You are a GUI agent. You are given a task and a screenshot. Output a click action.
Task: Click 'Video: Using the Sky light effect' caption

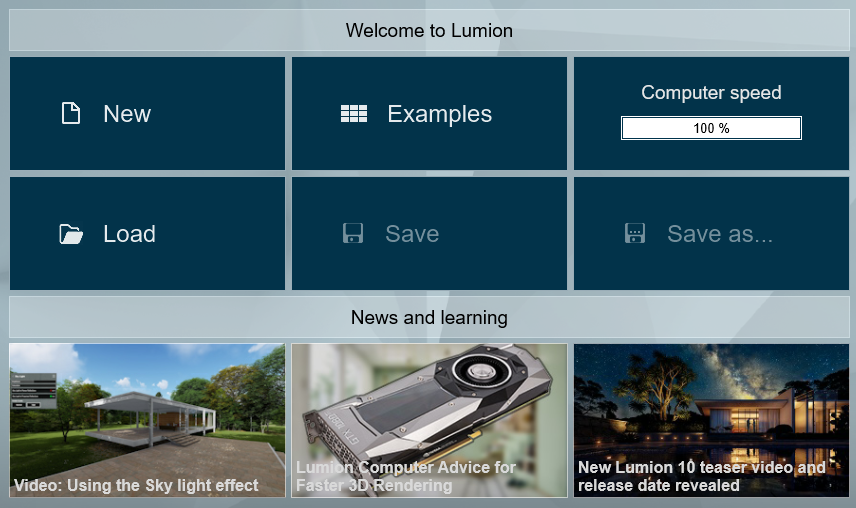(x=136, y=486)
